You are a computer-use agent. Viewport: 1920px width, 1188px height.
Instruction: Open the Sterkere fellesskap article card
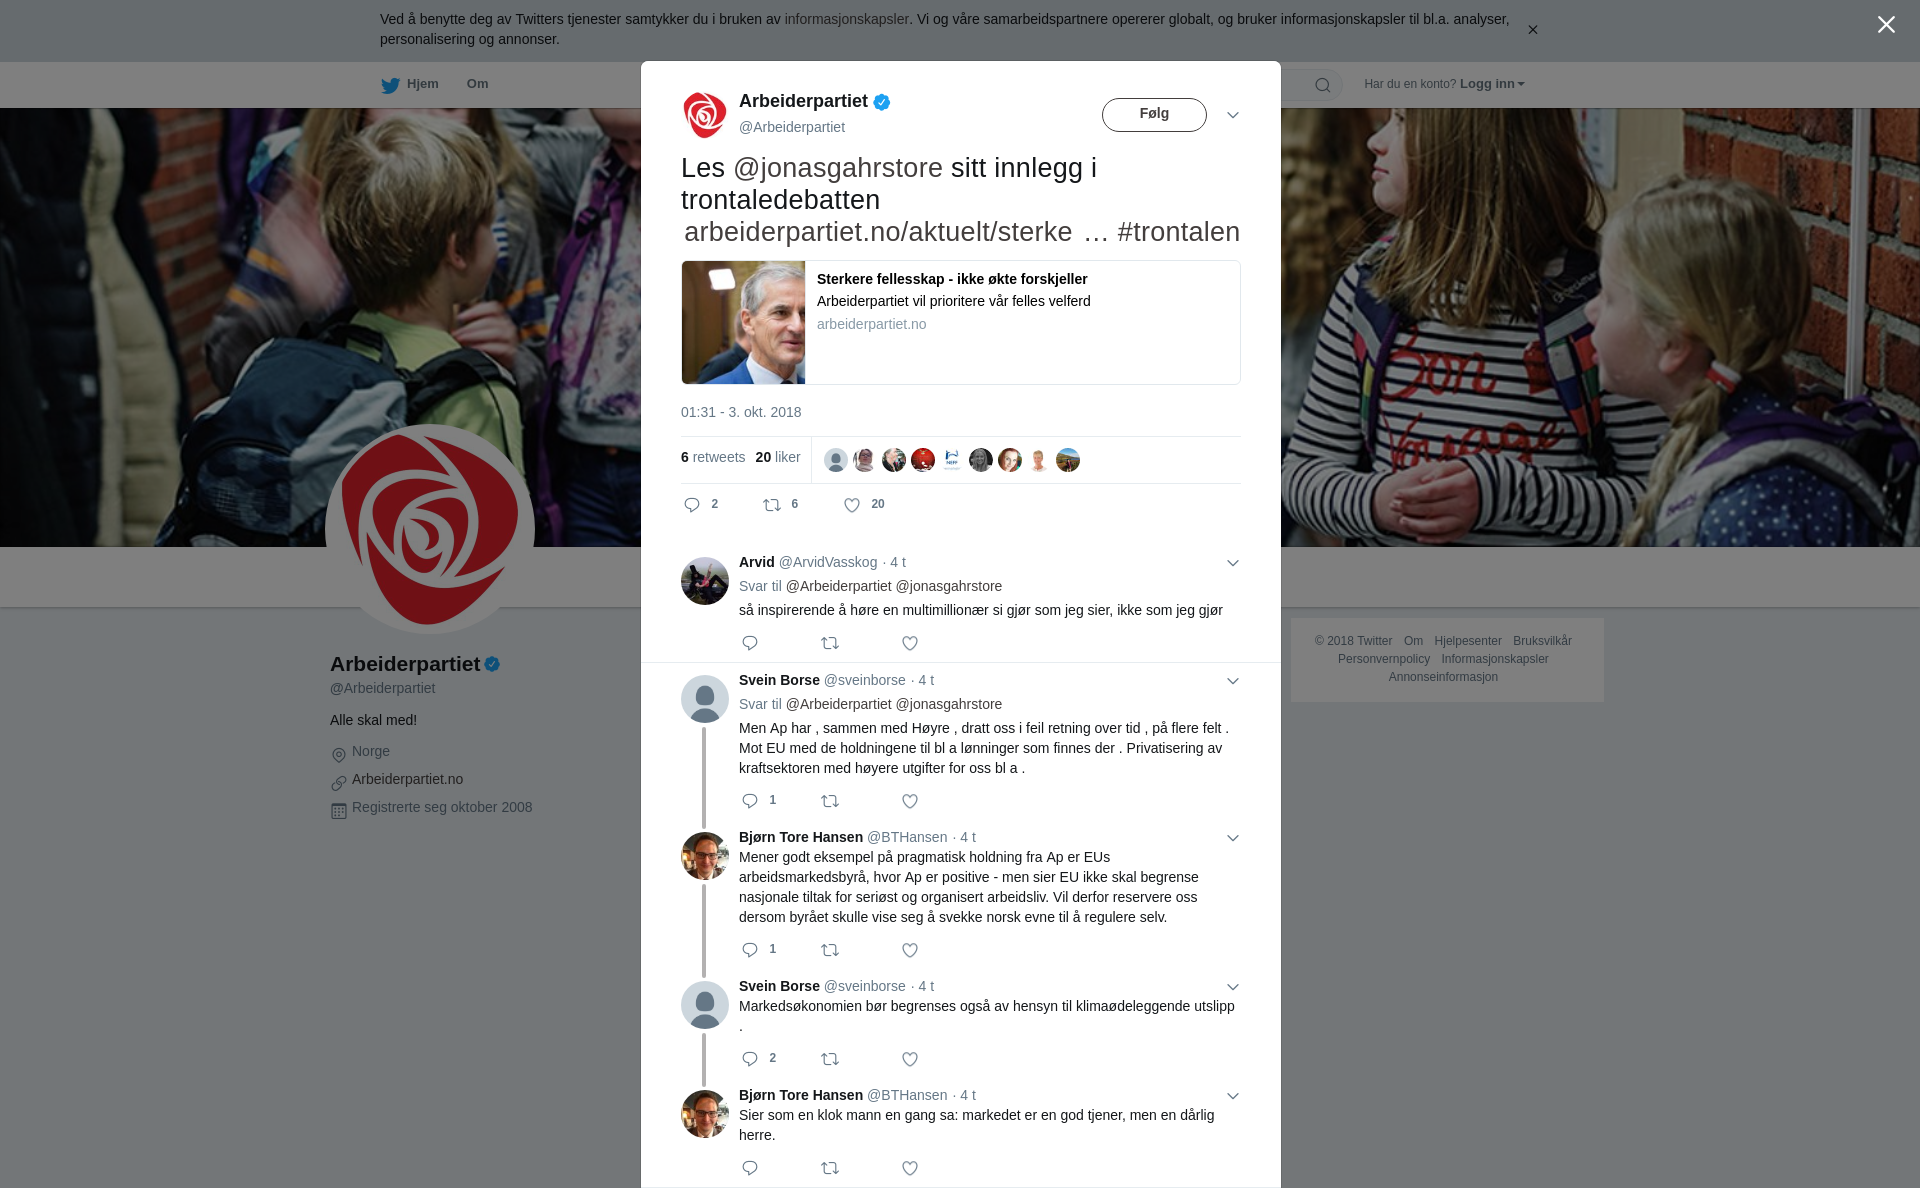[961, 323]
